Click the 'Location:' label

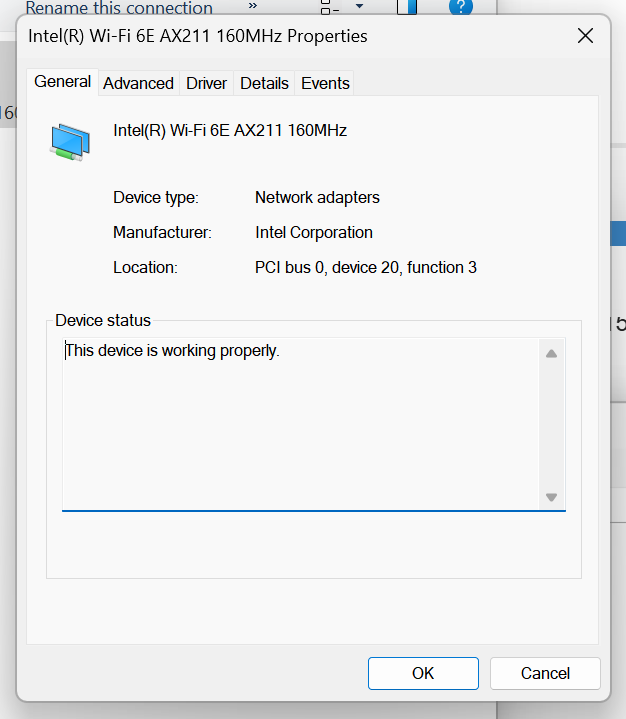tap(145, 267)
